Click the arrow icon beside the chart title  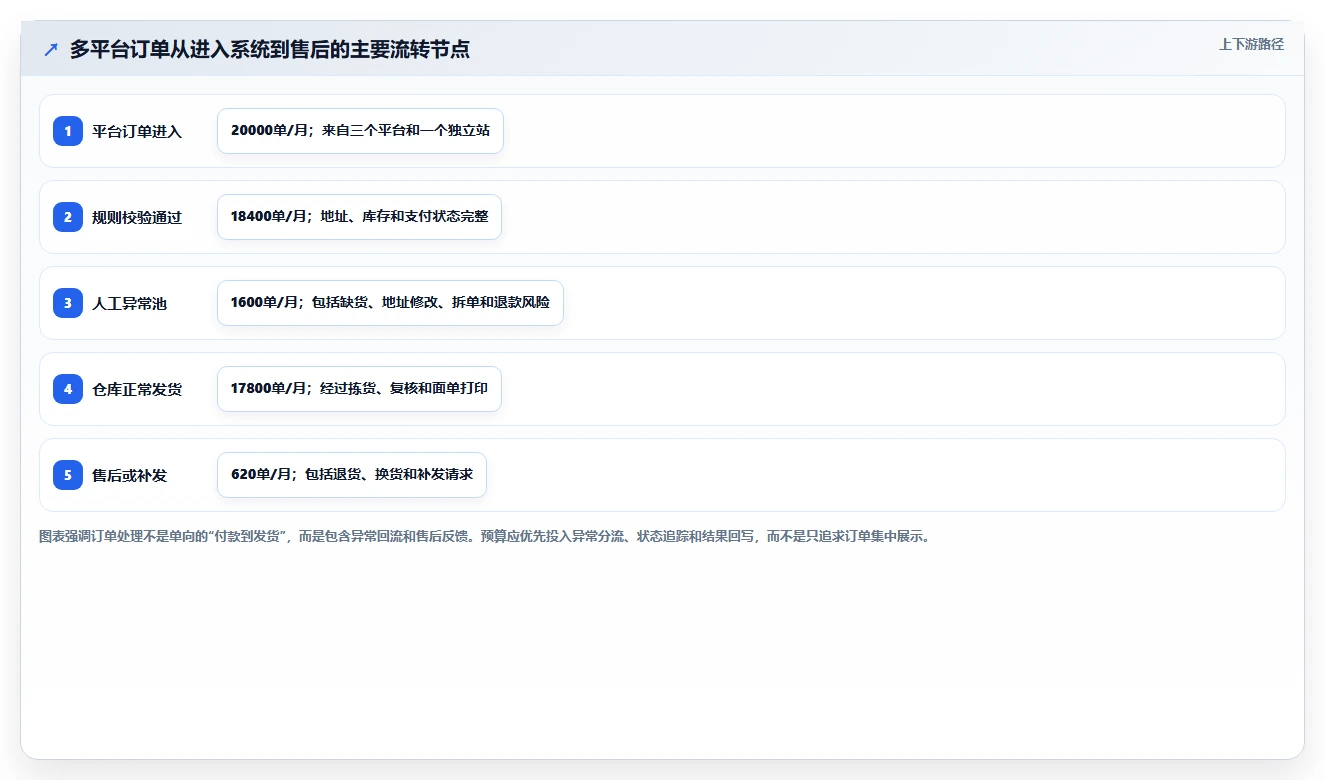[x=51, y=50]
